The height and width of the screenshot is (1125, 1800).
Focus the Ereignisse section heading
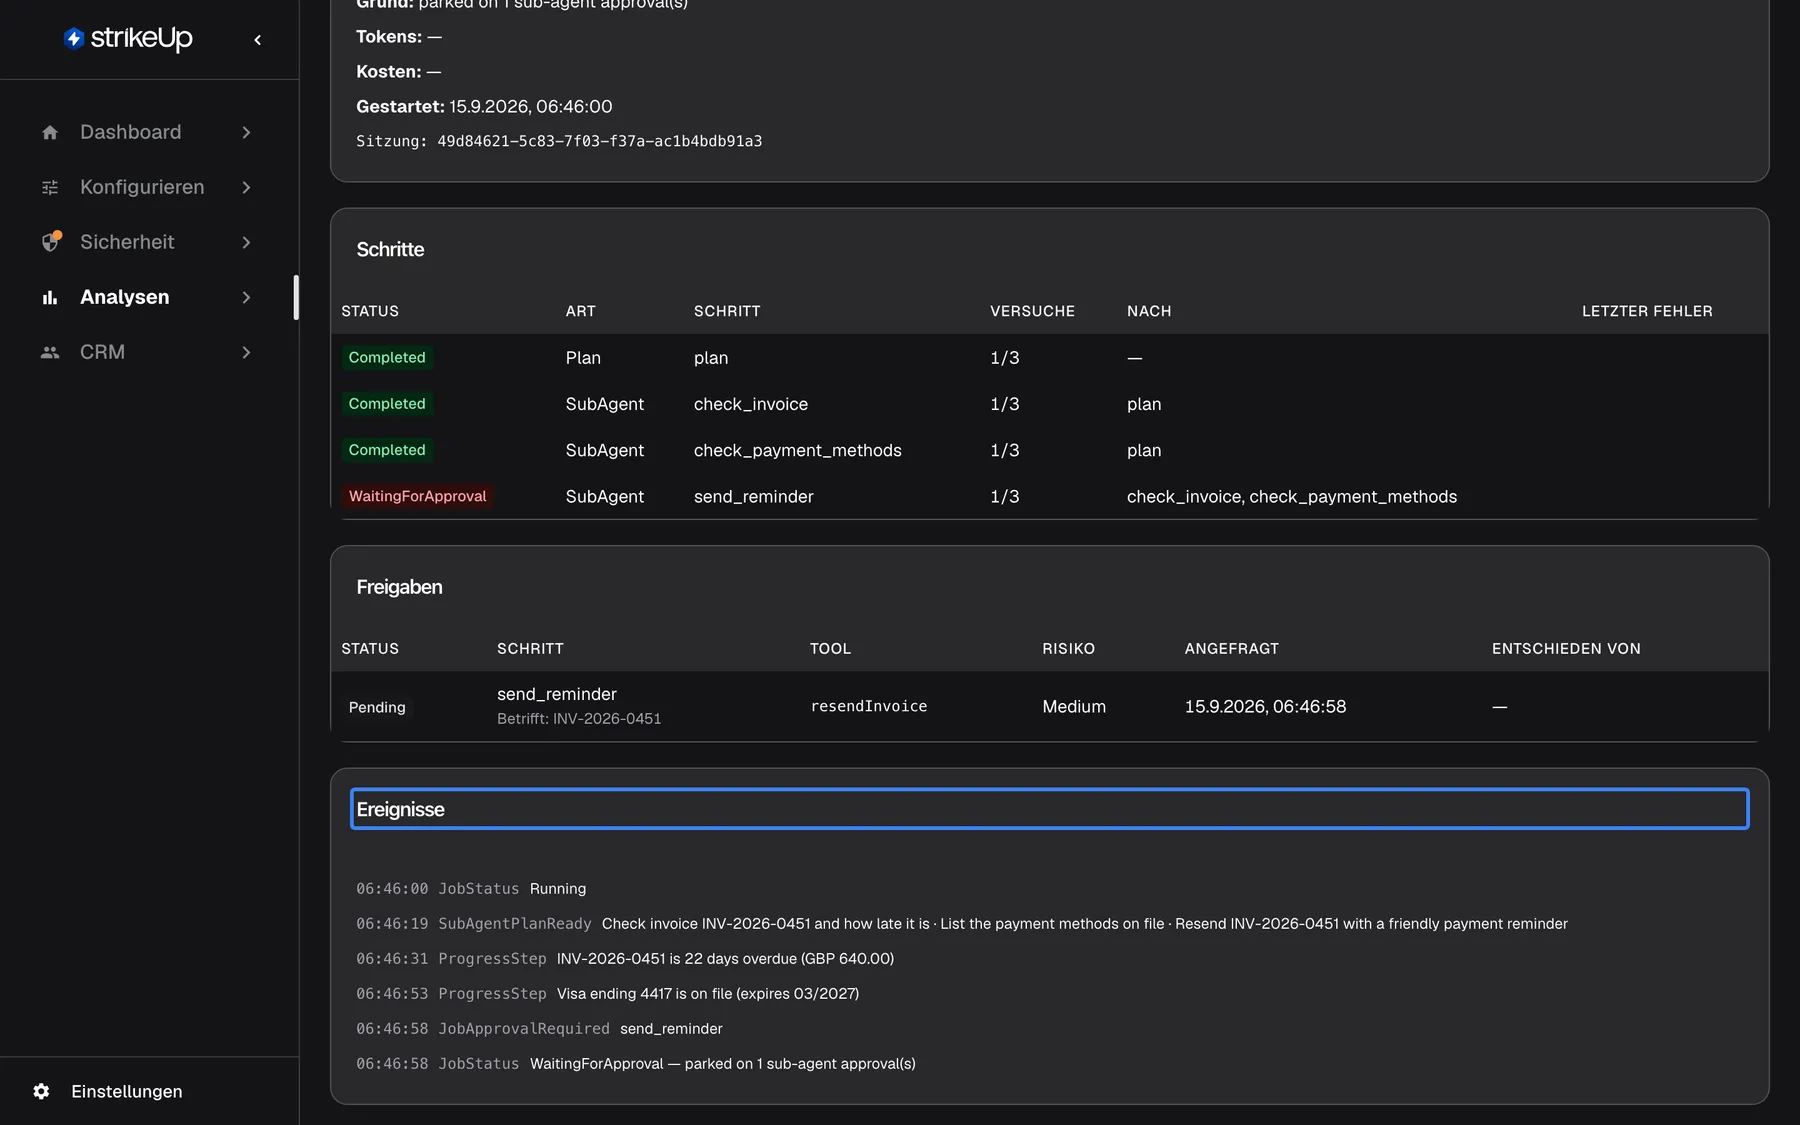(x=1049, y=809)
